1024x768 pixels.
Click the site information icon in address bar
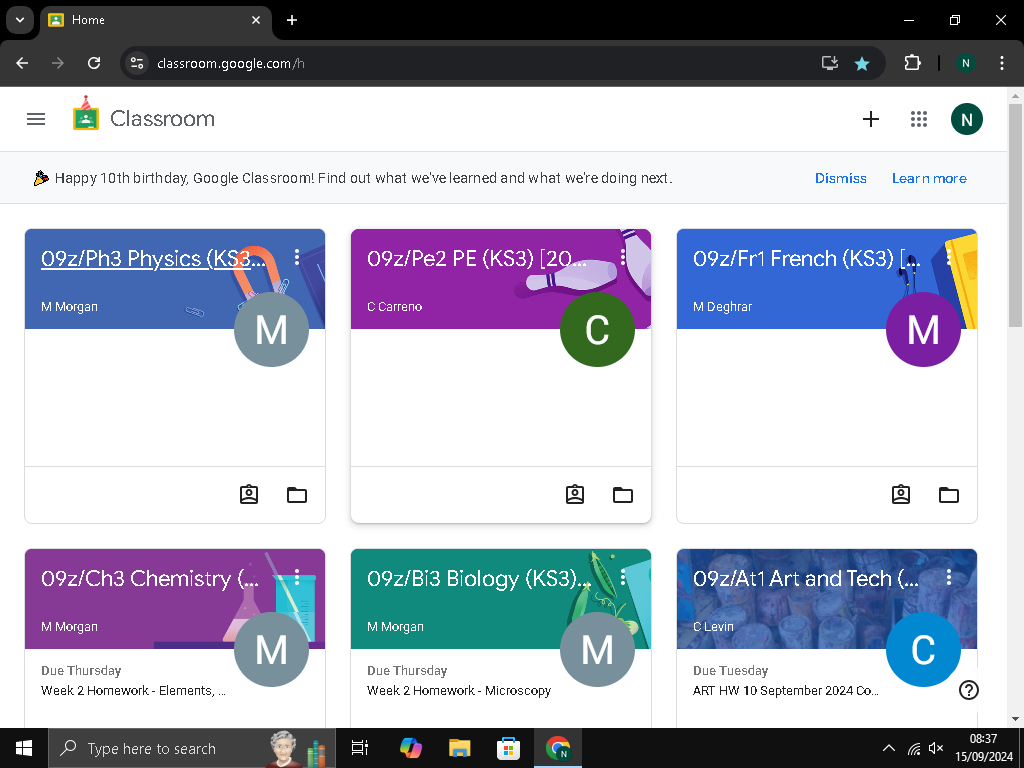point(137,63)
